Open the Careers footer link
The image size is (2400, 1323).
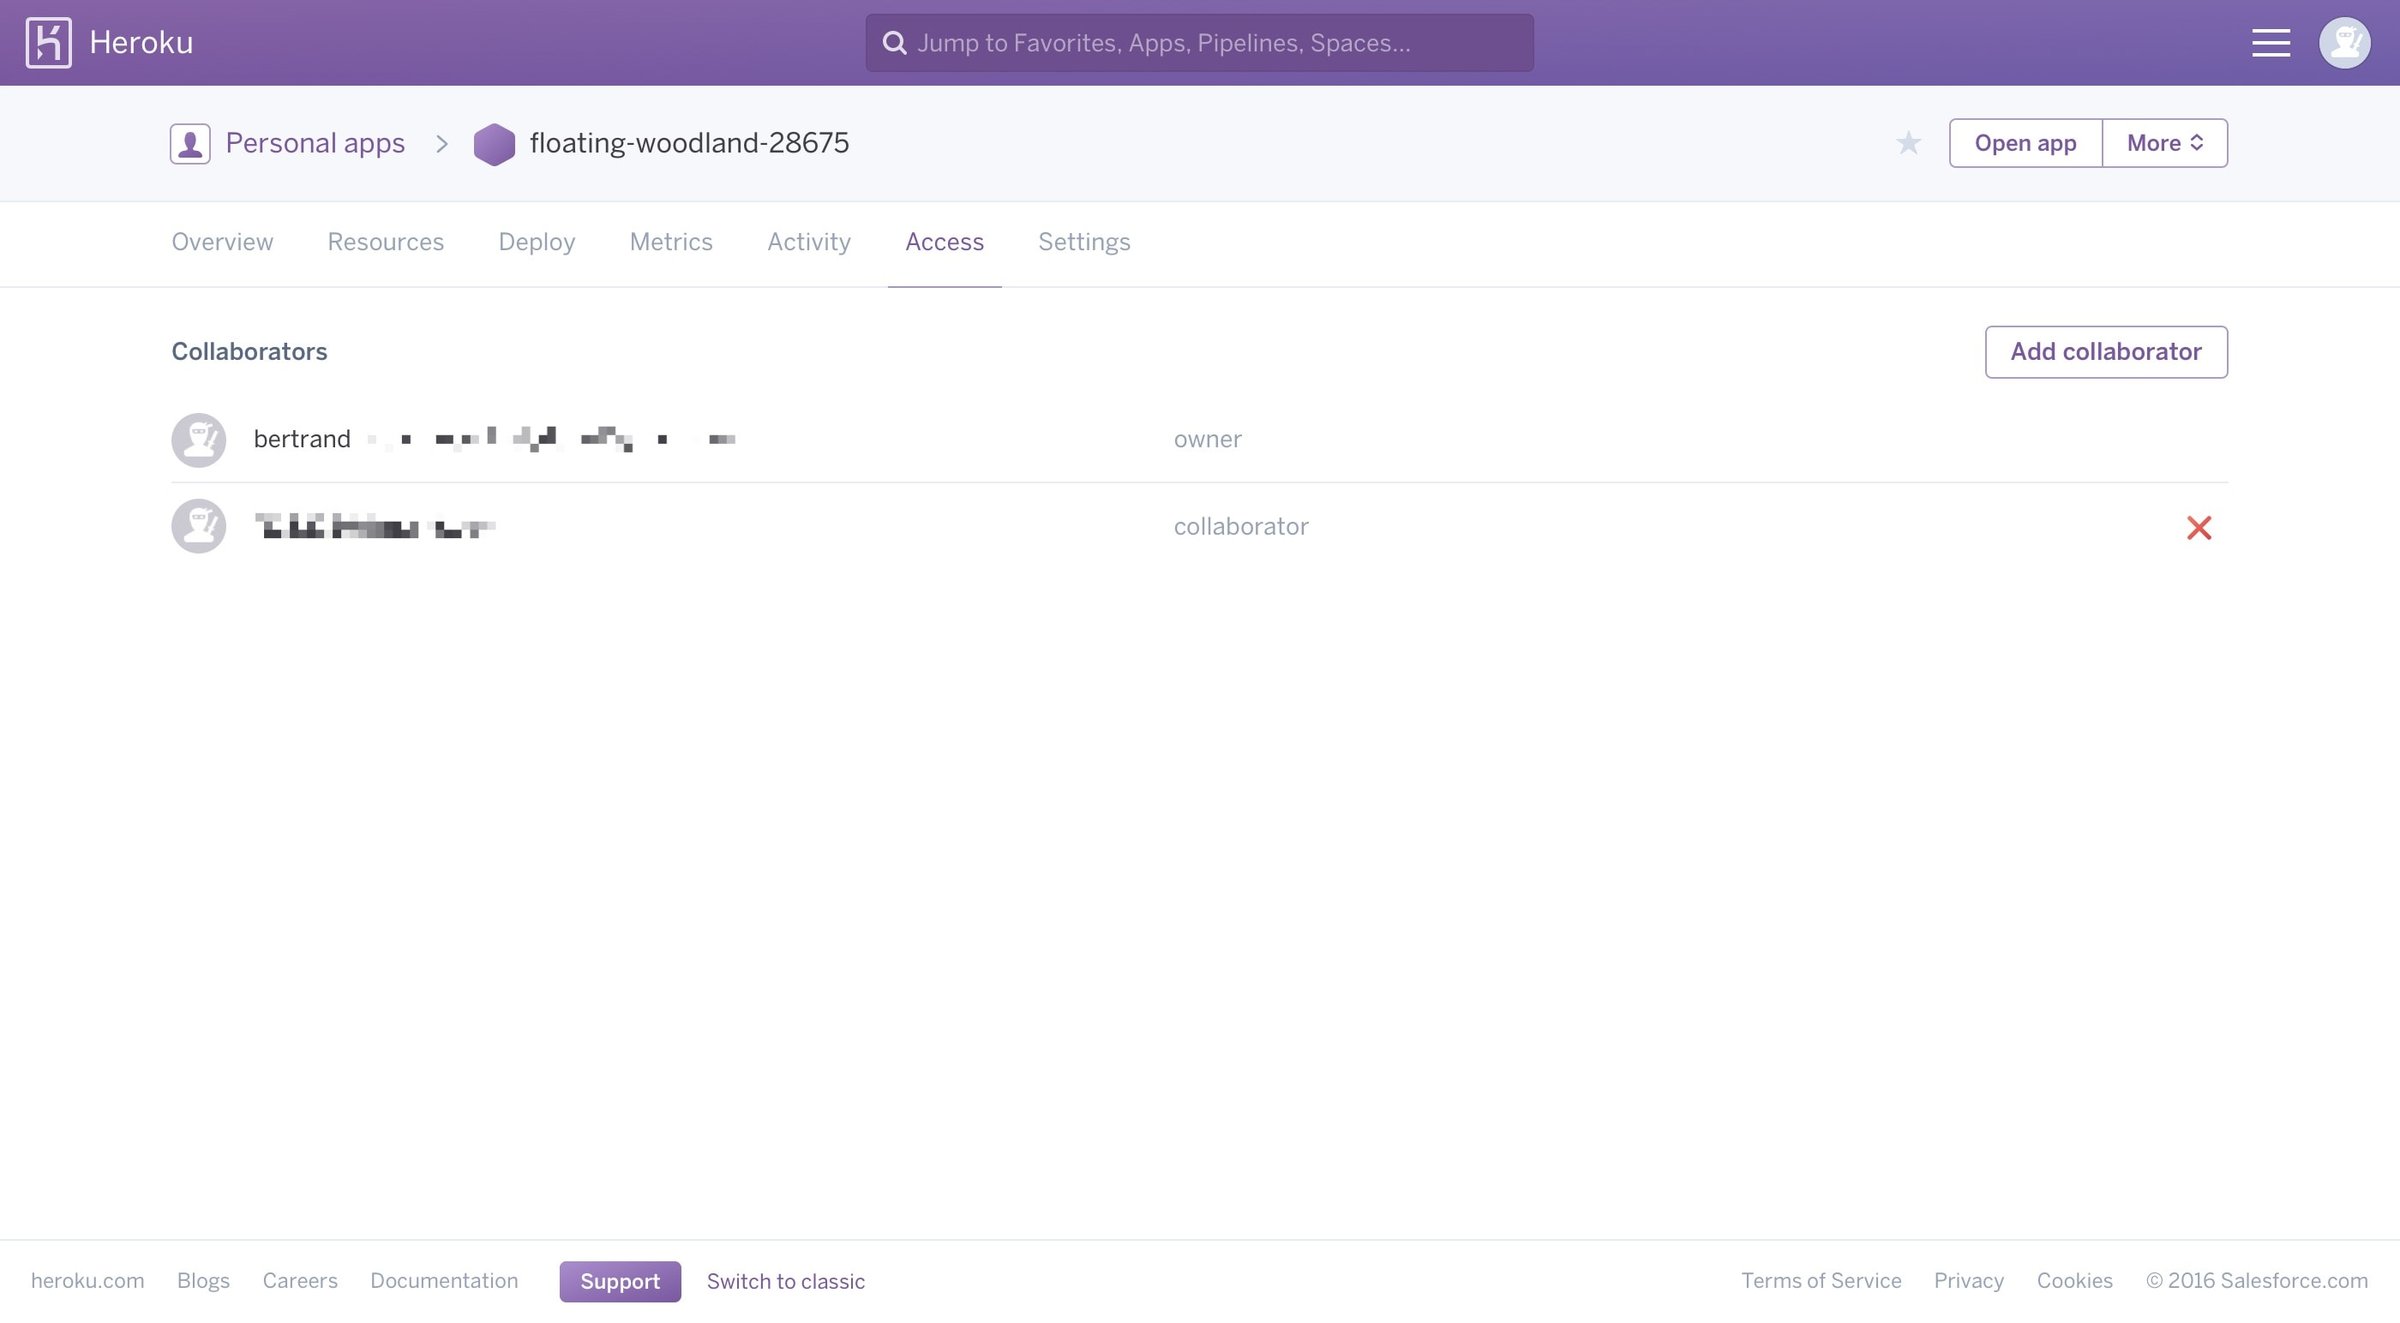point(300,1281)
